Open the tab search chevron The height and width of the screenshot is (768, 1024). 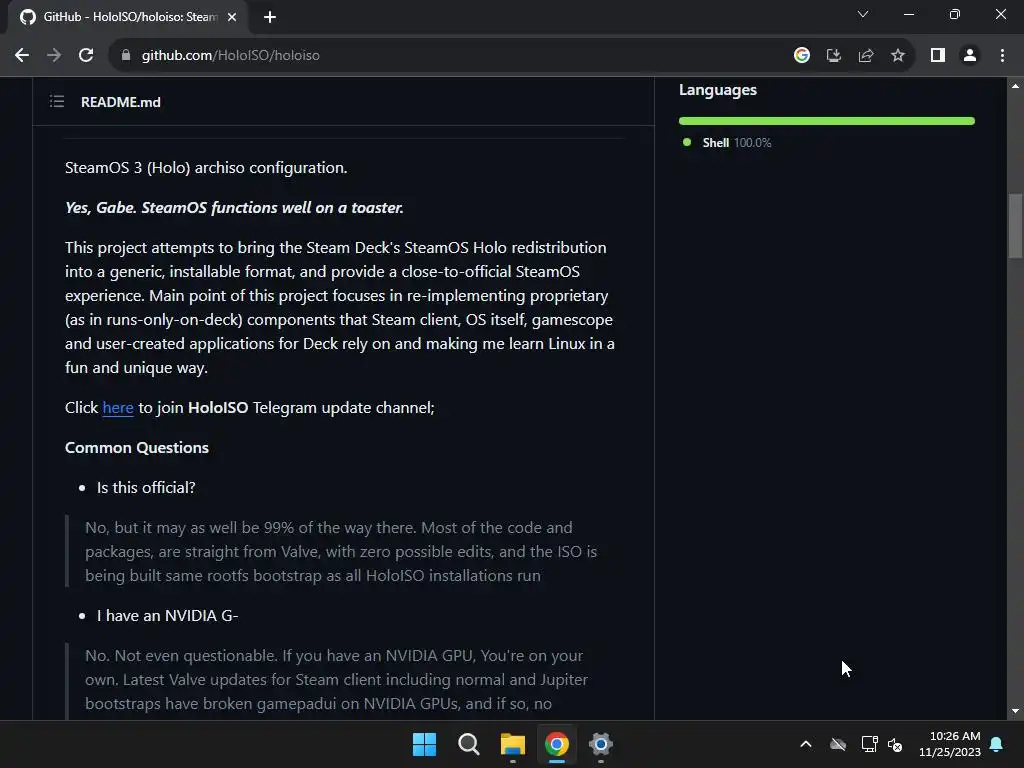pos(863,14)
